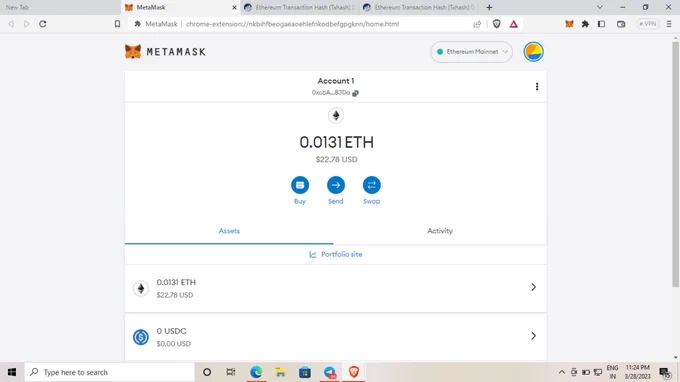Open Brave browser in taskbar
Screen dimensions: 680x382
tap(354, 372)
